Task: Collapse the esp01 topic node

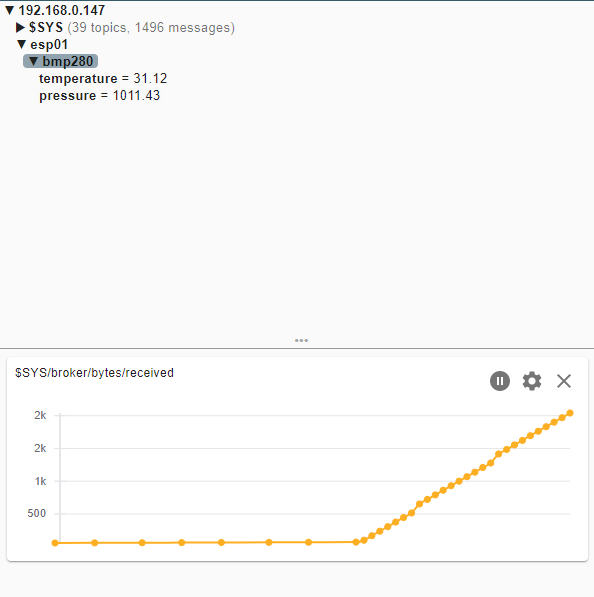Action: [22, 45]
